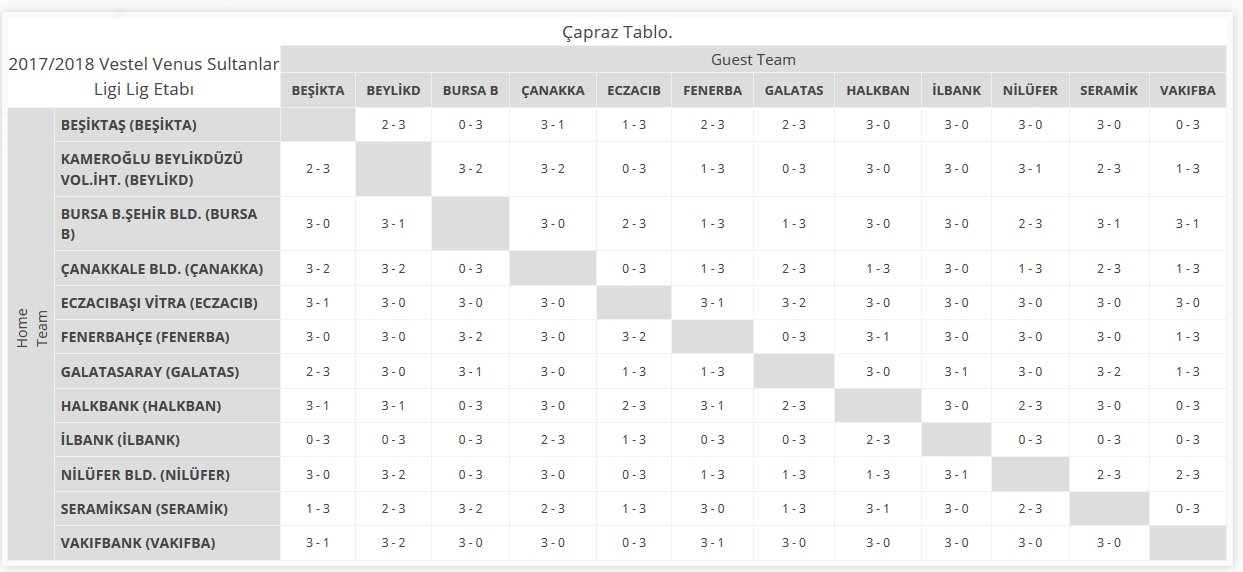Select KAMEROĞLU BEYLİKDÜZÜ VOL.İHT. home team row
This screenshot has height=572, width=1243.
pos(151,169)
